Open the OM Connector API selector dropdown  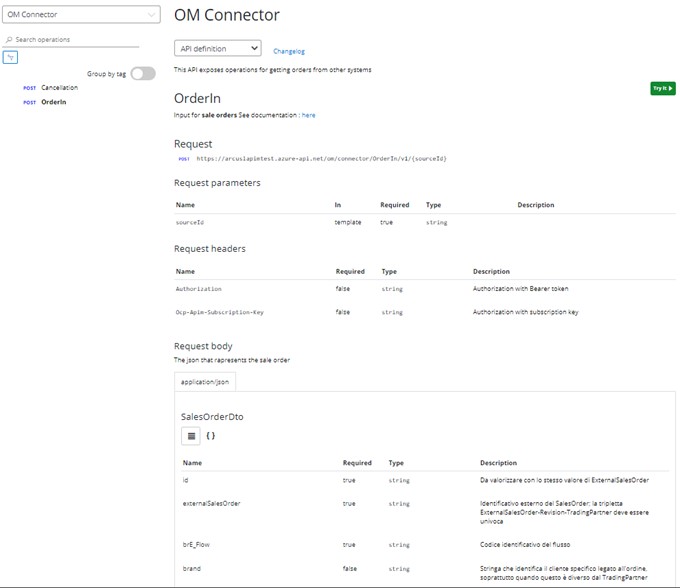[x=80, y=15]
